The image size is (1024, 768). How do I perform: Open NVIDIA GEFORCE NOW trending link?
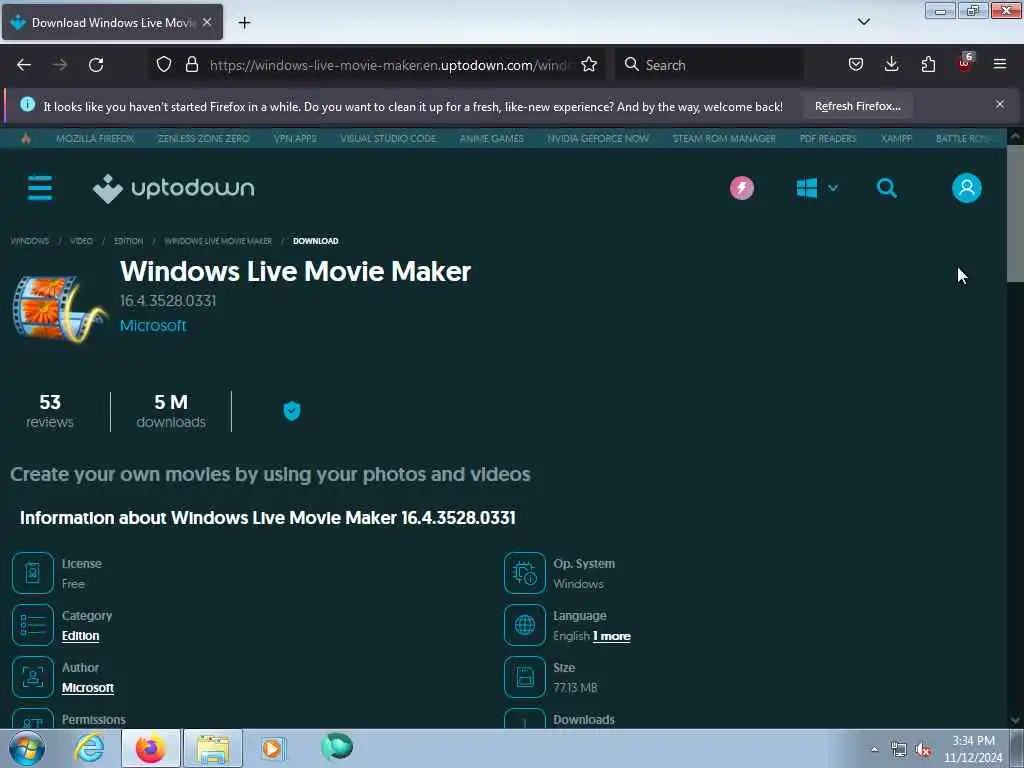[x=598, y=138]
